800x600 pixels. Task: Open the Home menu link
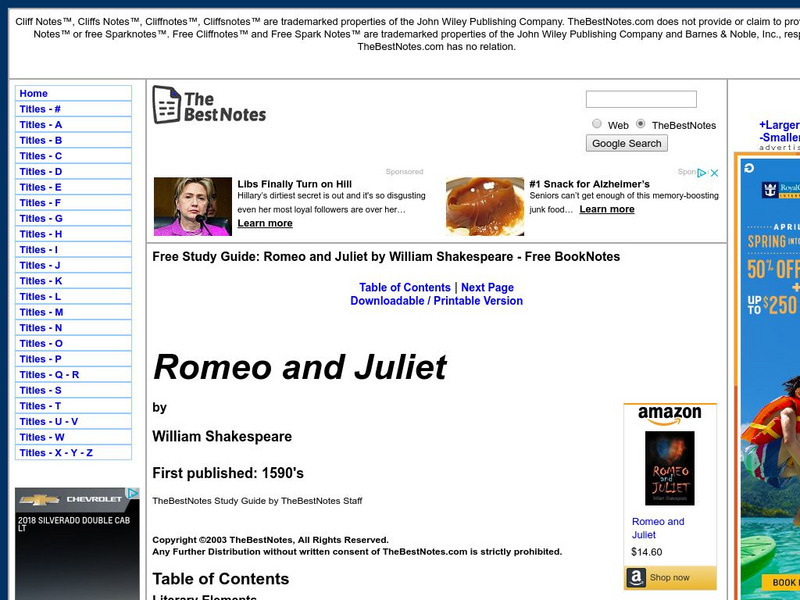click(73, 93)
